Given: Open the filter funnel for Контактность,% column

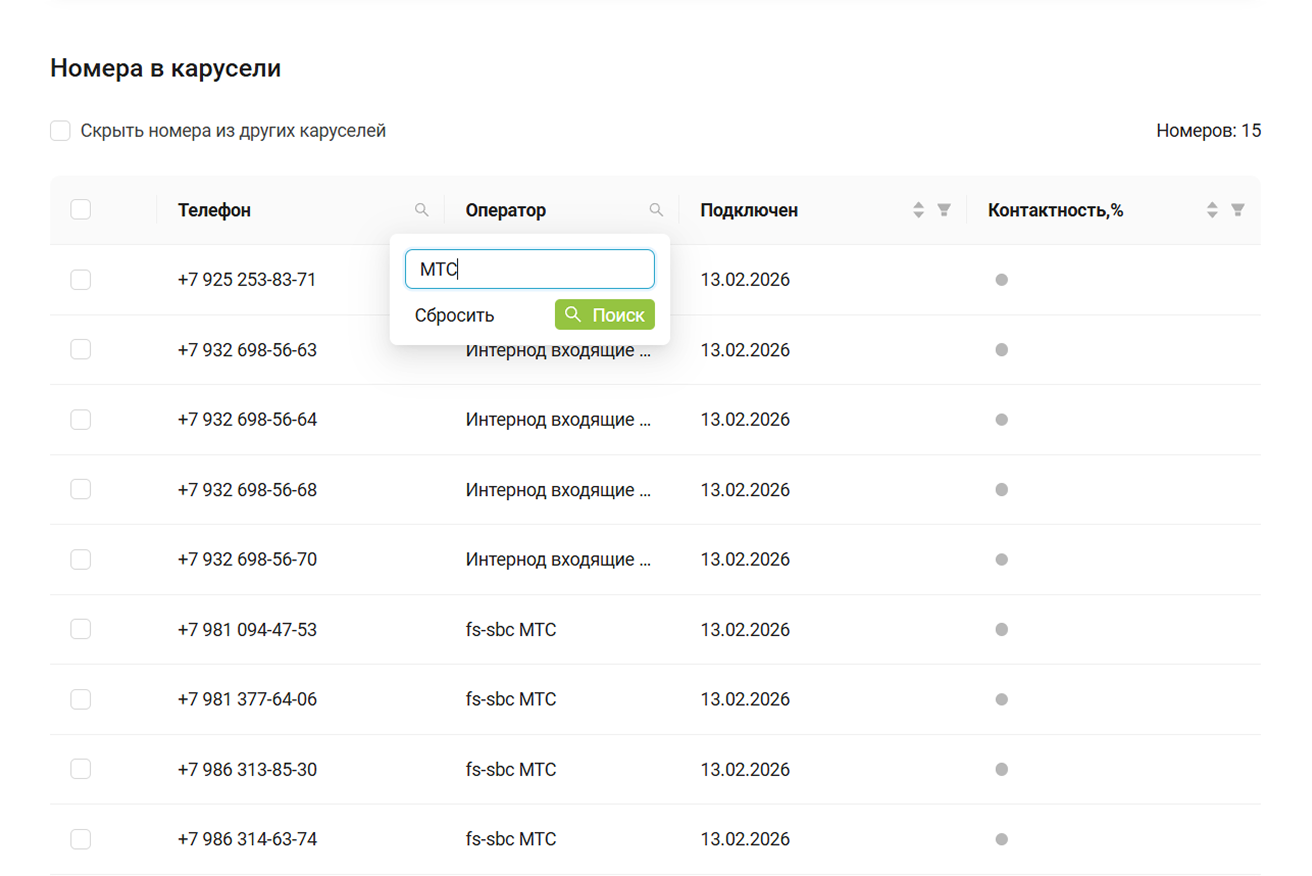Looking at the screenshot, I should [1238, 210].
